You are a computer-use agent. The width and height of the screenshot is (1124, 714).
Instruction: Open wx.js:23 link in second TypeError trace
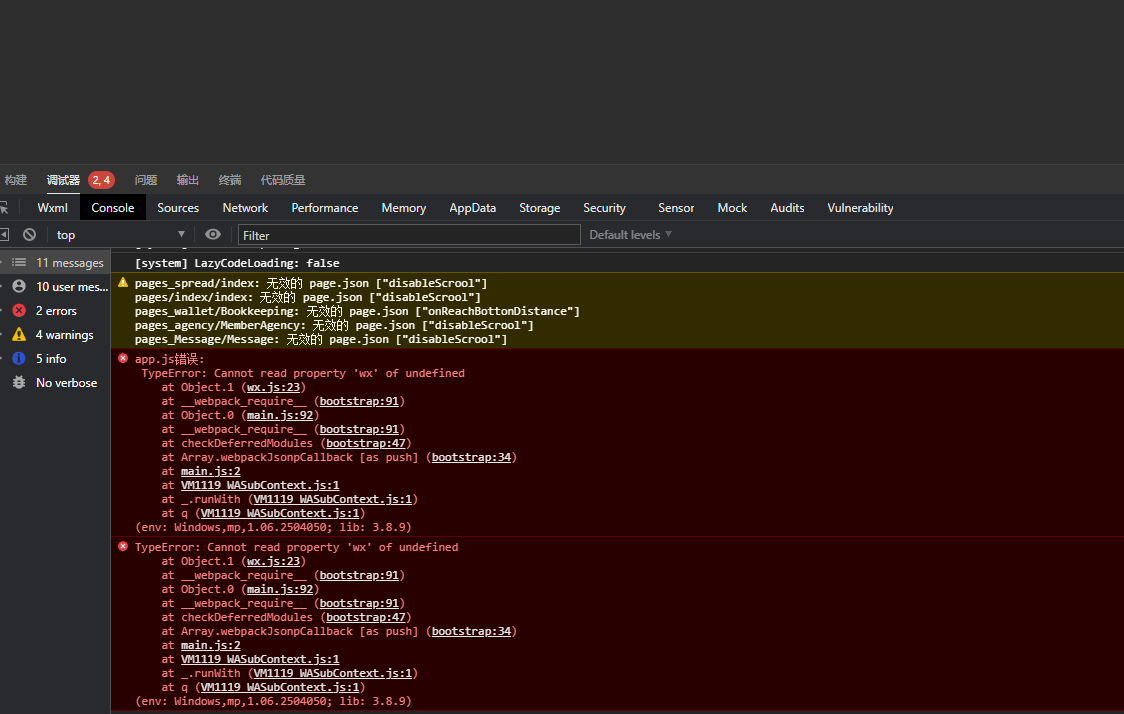[x=273, y=561]
